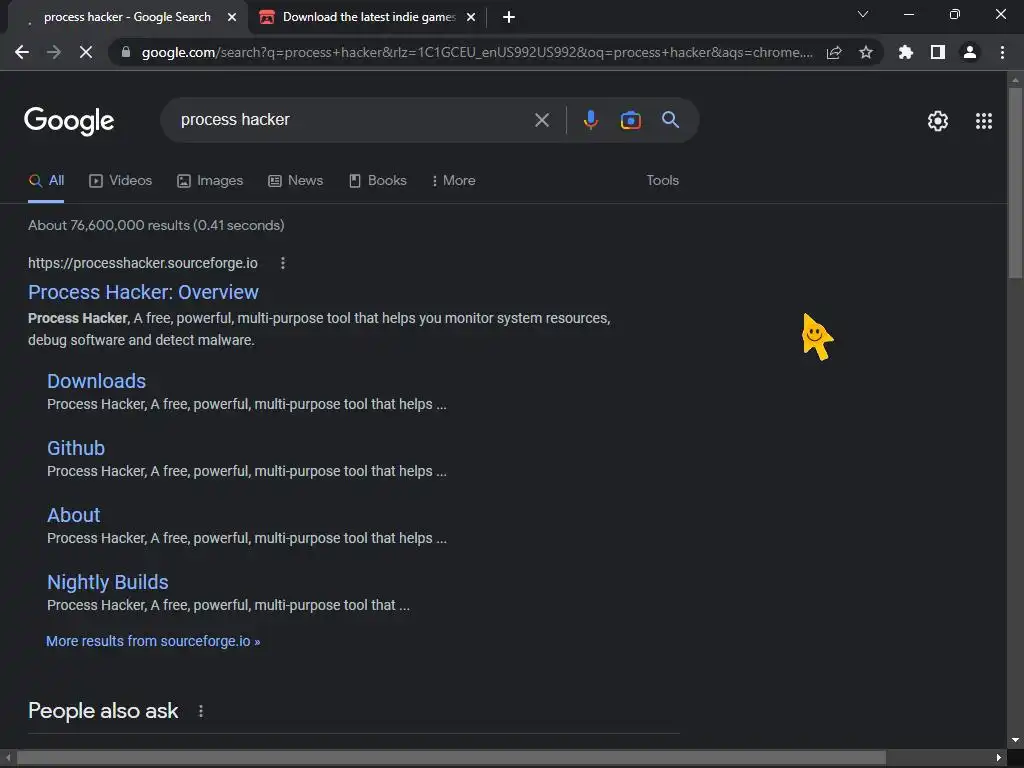Close the Download latest indie games tab
1024x768 pixels.
click(x=471, y=17)
